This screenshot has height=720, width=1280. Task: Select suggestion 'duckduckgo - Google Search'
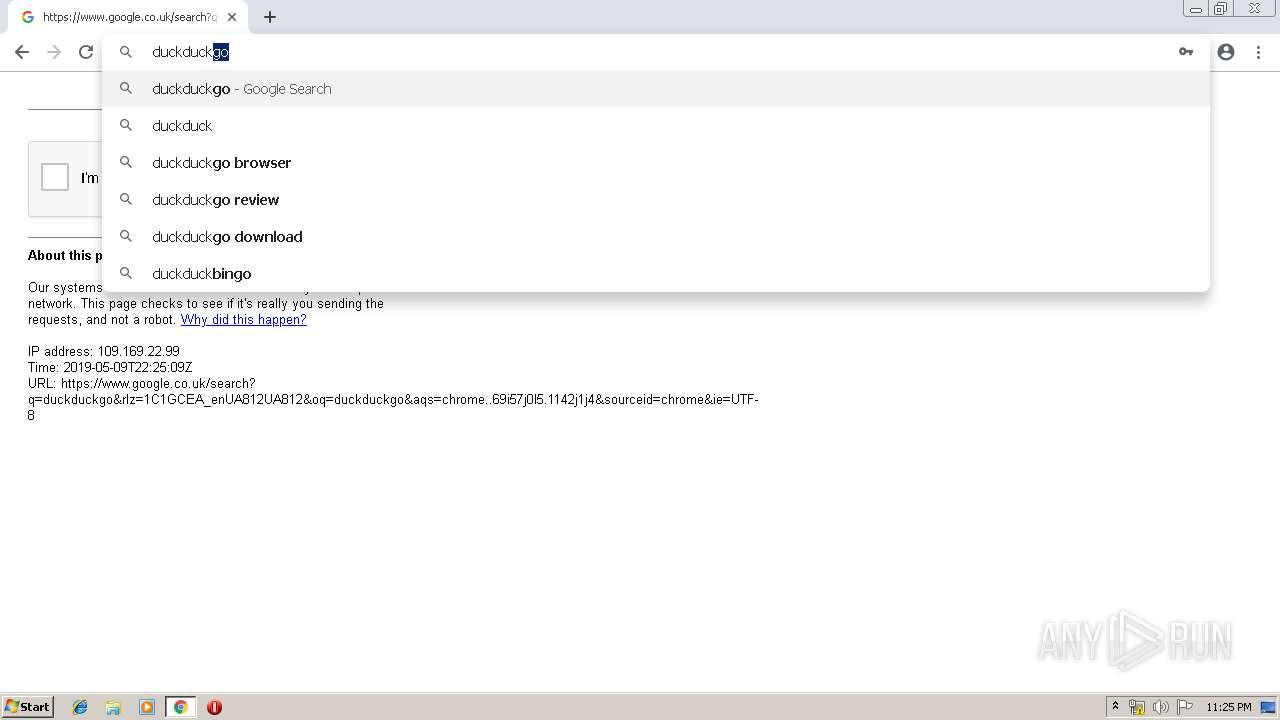pyautogui.click(x=656, y=89)
